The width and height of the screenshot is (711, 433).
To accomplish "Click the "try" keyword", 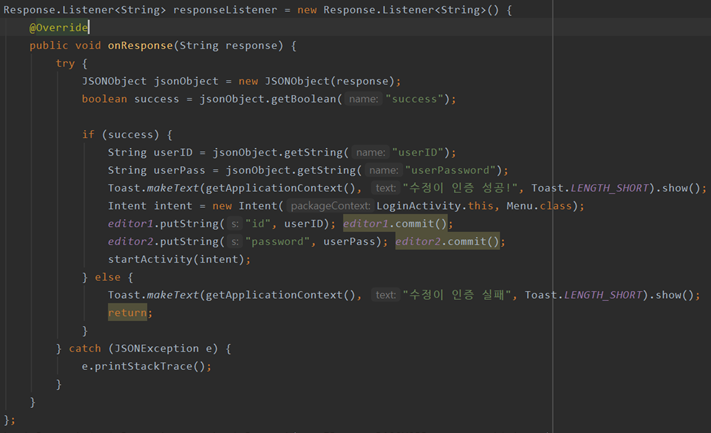I will [65, 63].
